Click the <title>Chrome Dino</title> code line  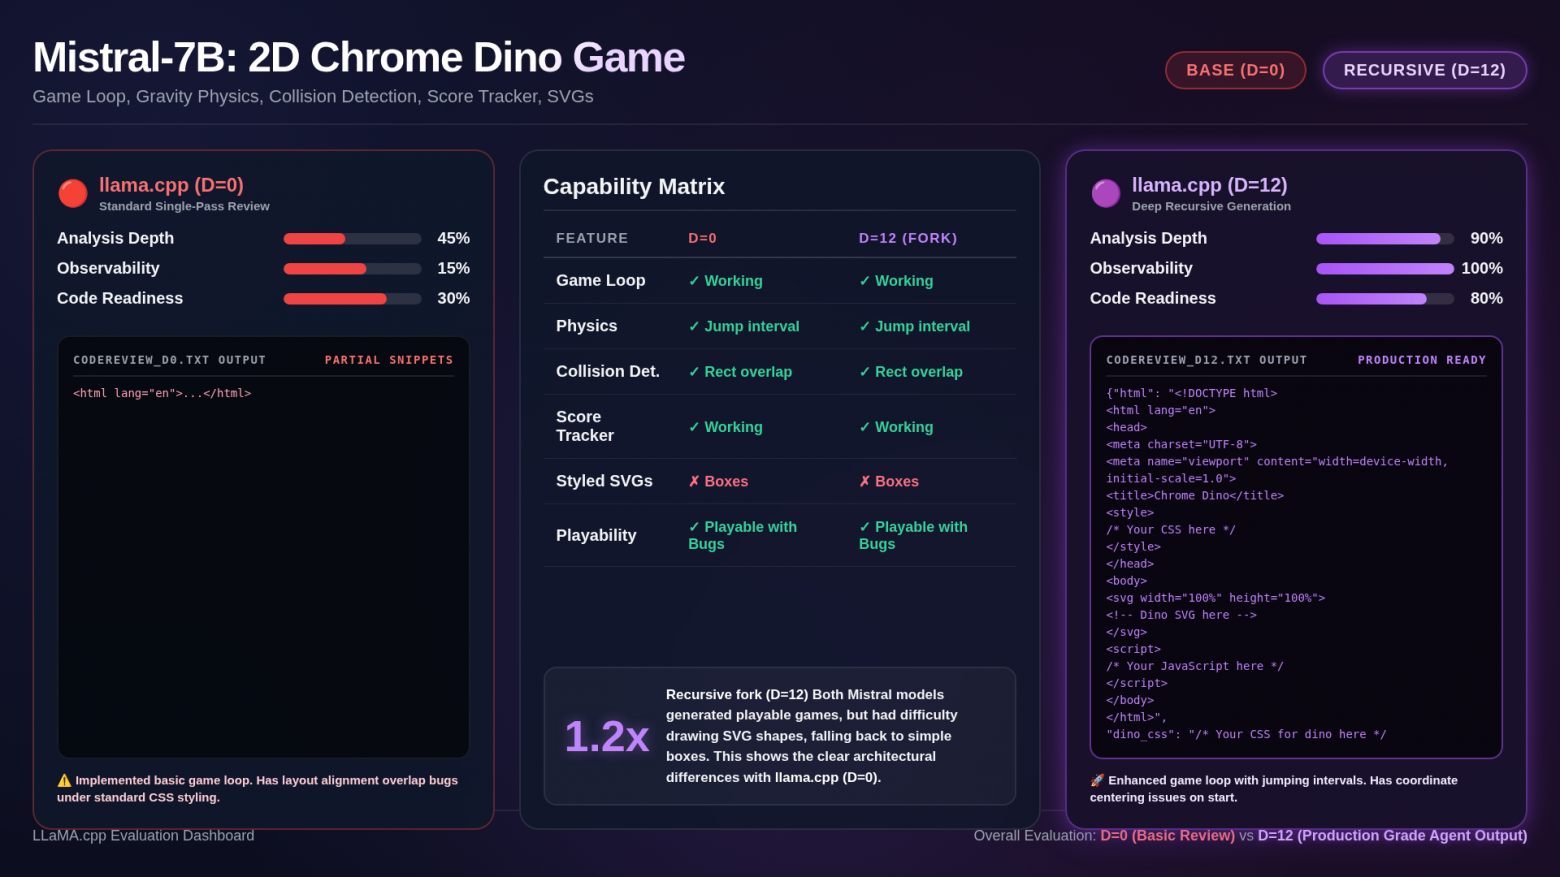point(1195,496)
